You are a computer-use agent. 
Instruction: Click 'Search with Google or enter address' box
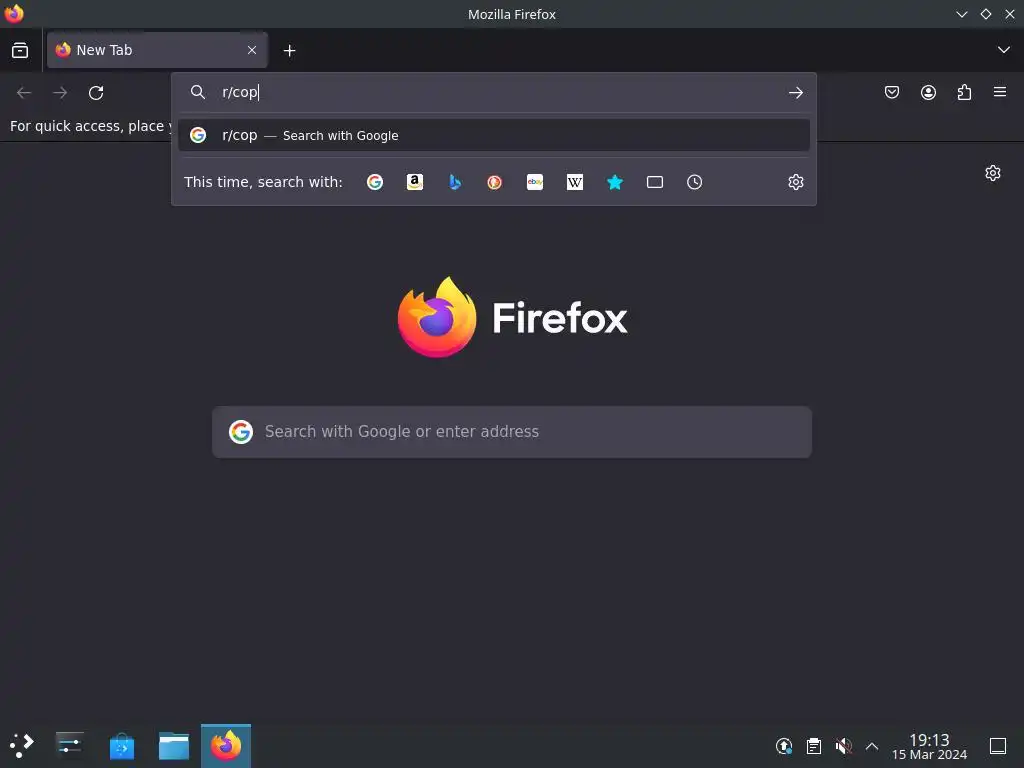coord(512,432)
